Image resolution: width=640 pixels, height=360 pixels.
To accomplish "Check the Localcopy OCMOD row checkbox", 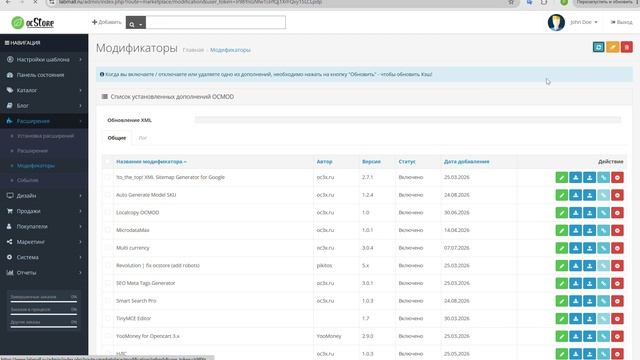I will point(108,213).
